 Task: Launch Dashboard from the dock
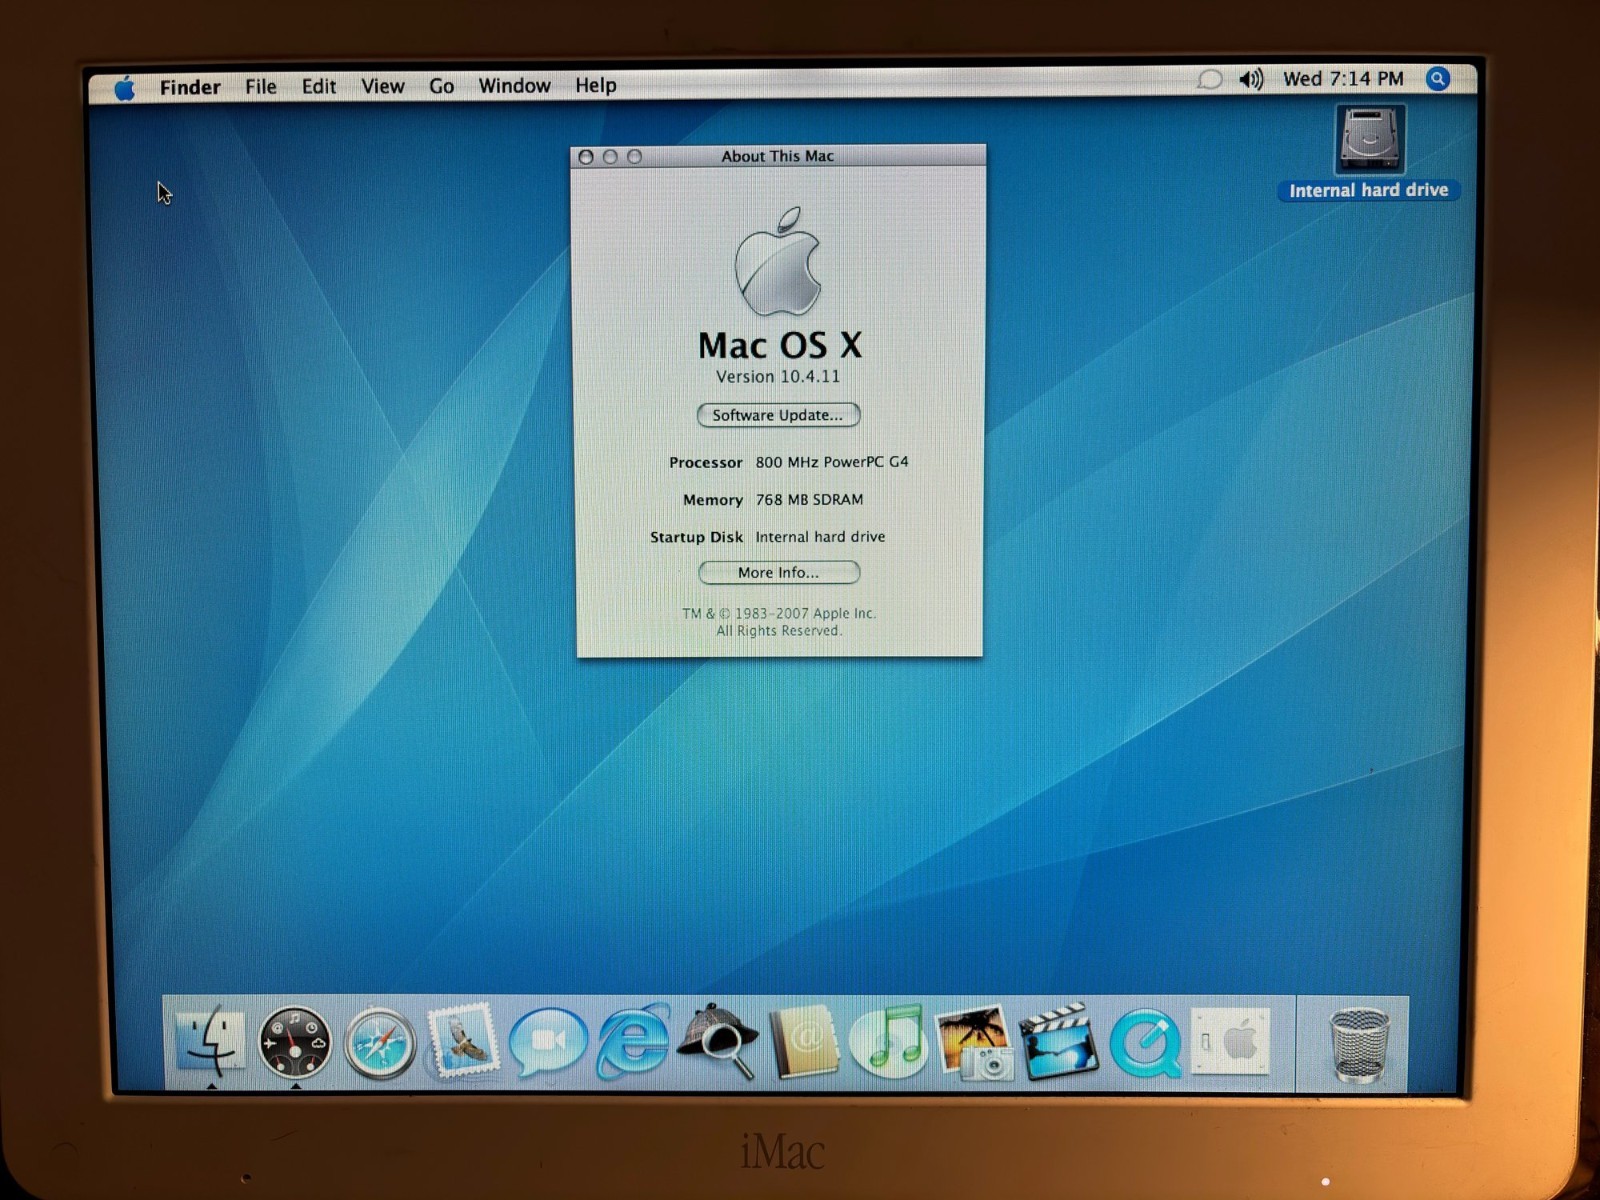[x=294, y=1043]
